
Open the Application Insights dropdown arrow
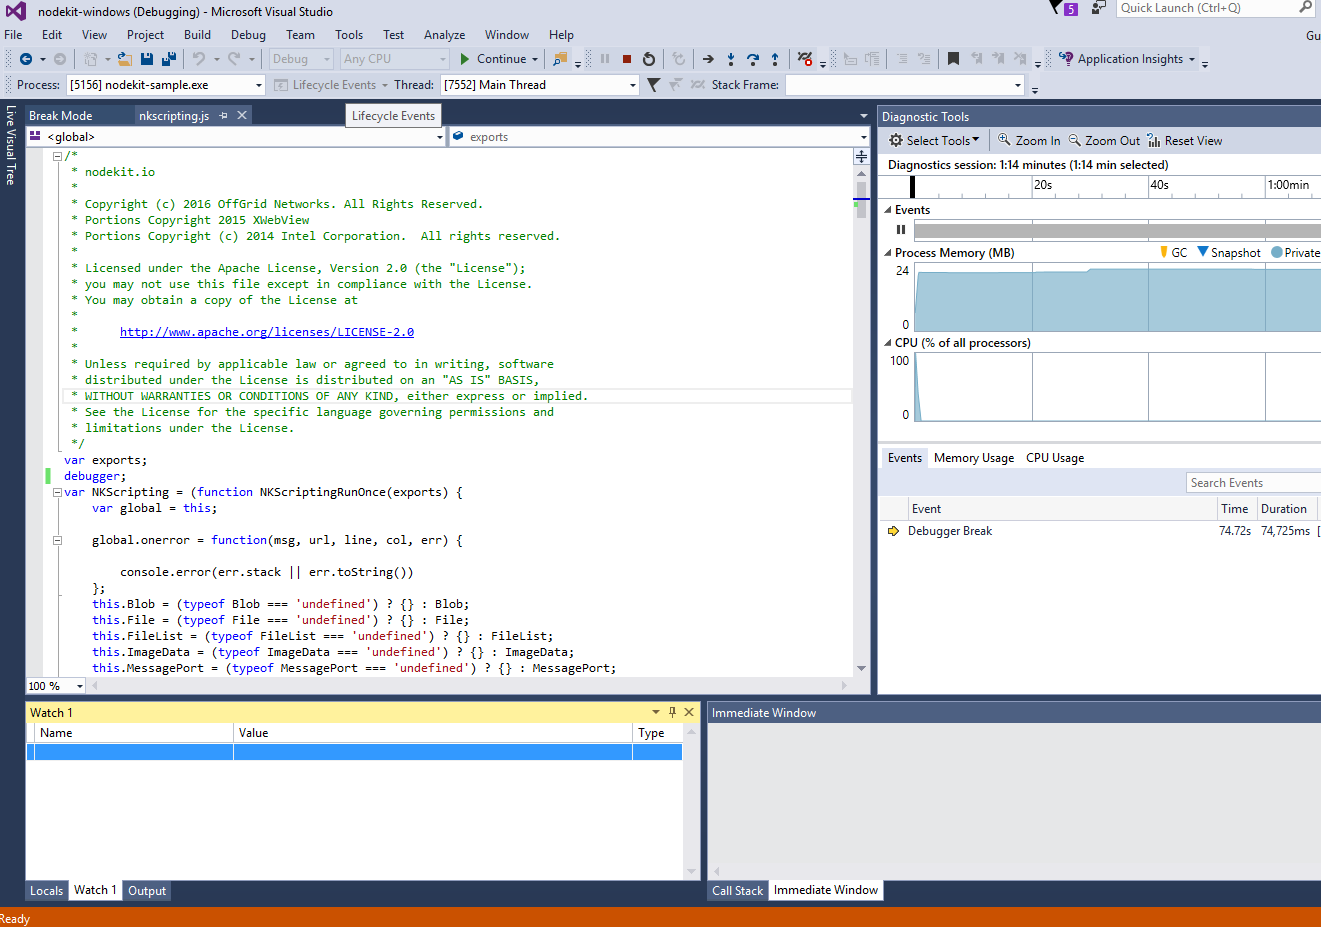(1192, 59)
